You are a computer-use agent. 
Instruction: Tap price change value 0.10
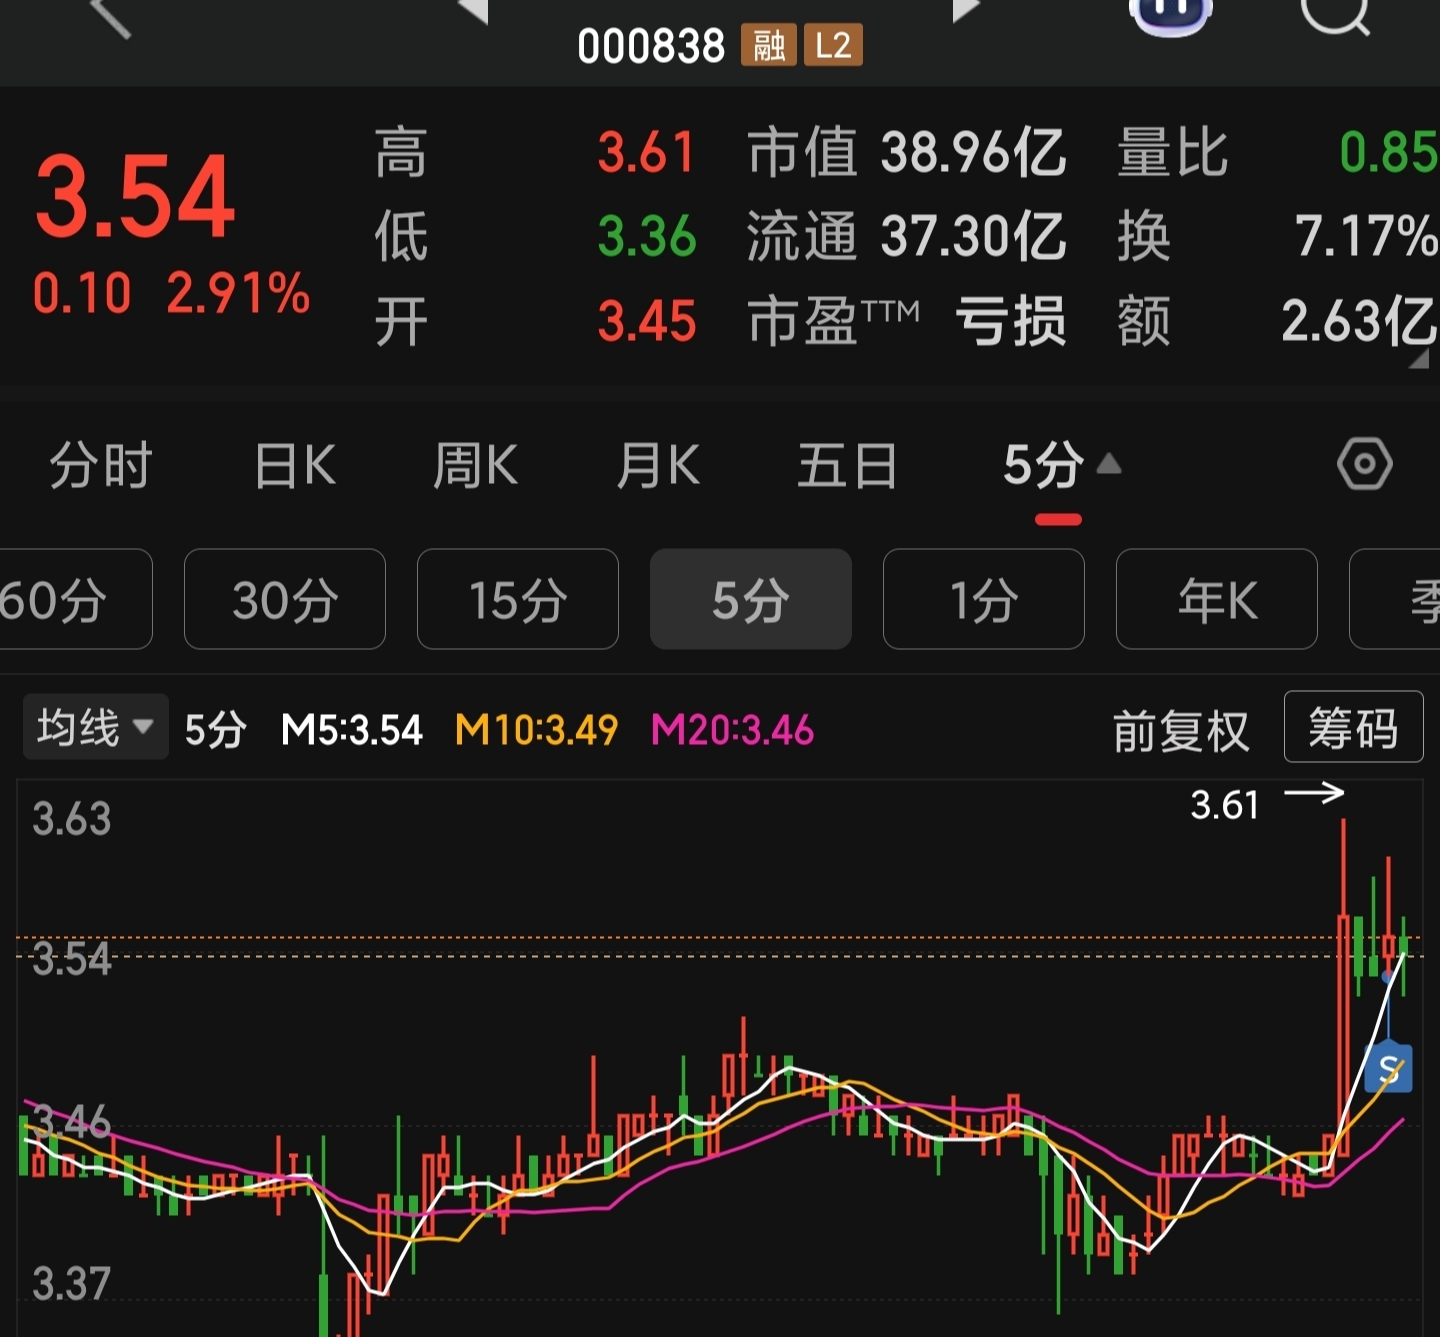pos(82,294)
